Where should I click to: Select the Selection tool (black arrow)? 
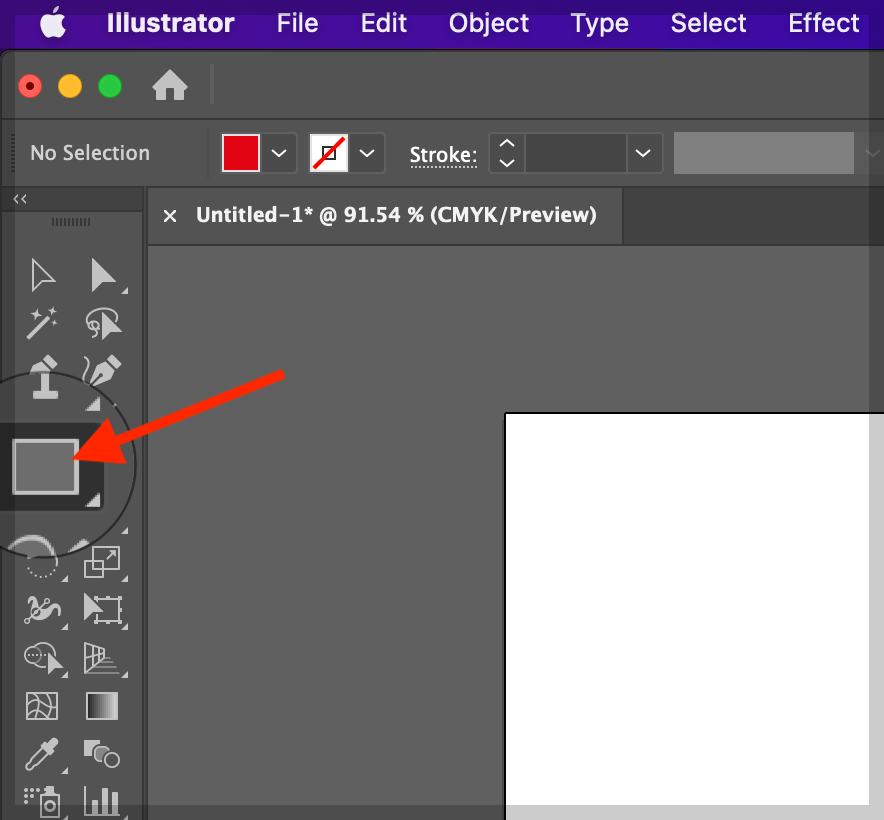pos(42,275)
